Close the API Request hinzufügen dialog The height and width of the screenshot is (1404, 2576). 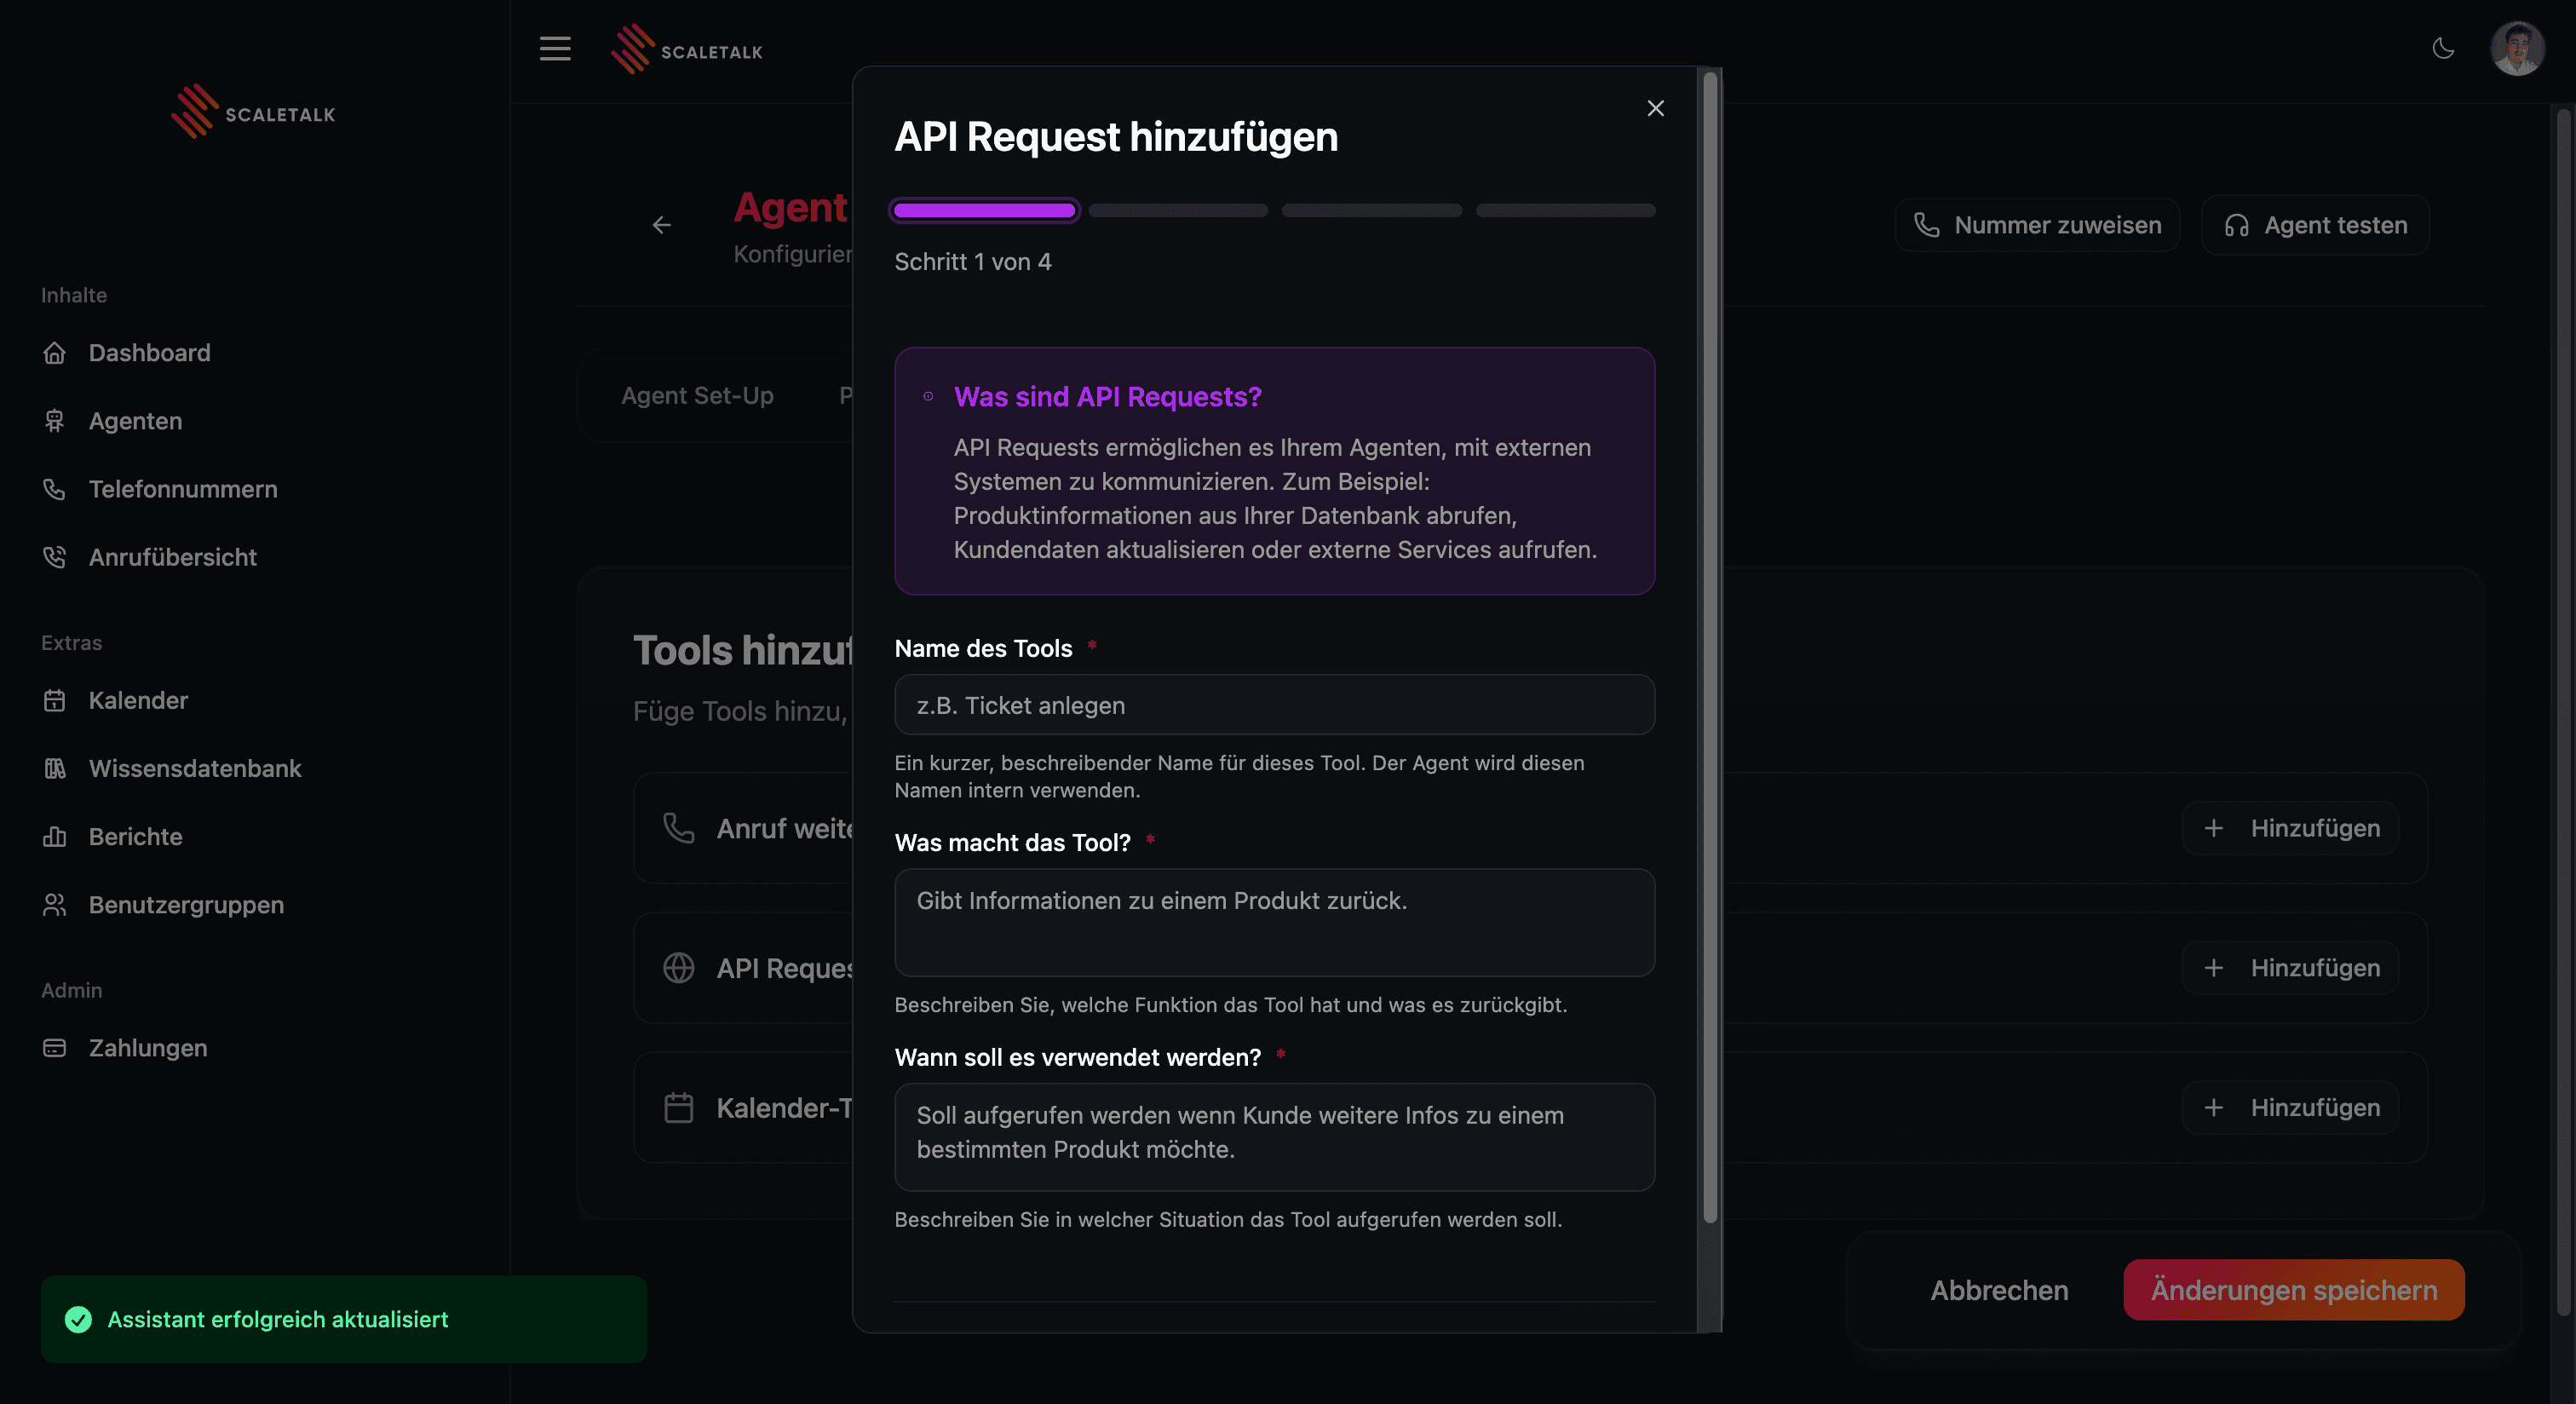pyautogui.click(x=1655, y=108)
